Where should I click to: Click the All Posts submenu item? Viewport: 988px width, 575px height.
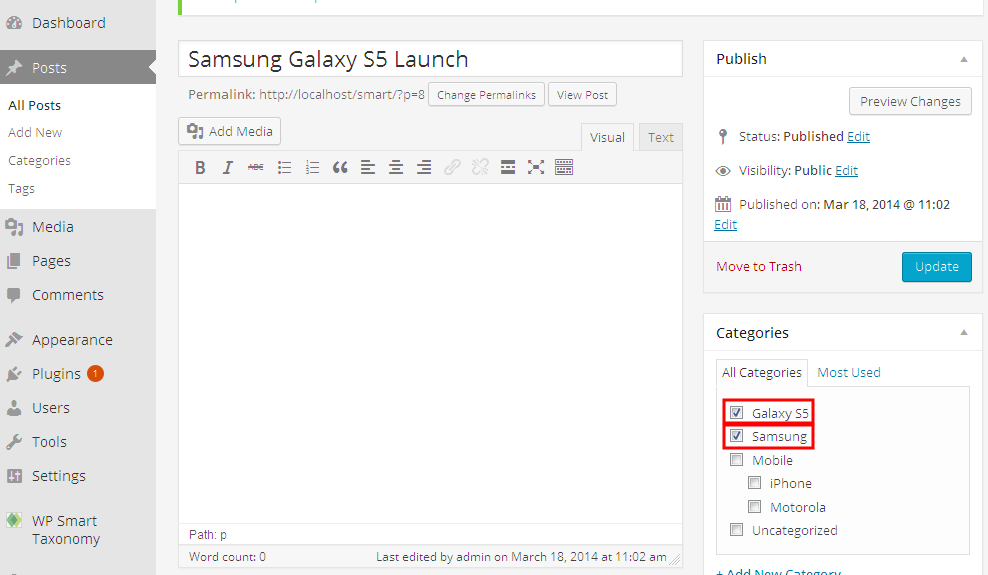click(35, 106)
